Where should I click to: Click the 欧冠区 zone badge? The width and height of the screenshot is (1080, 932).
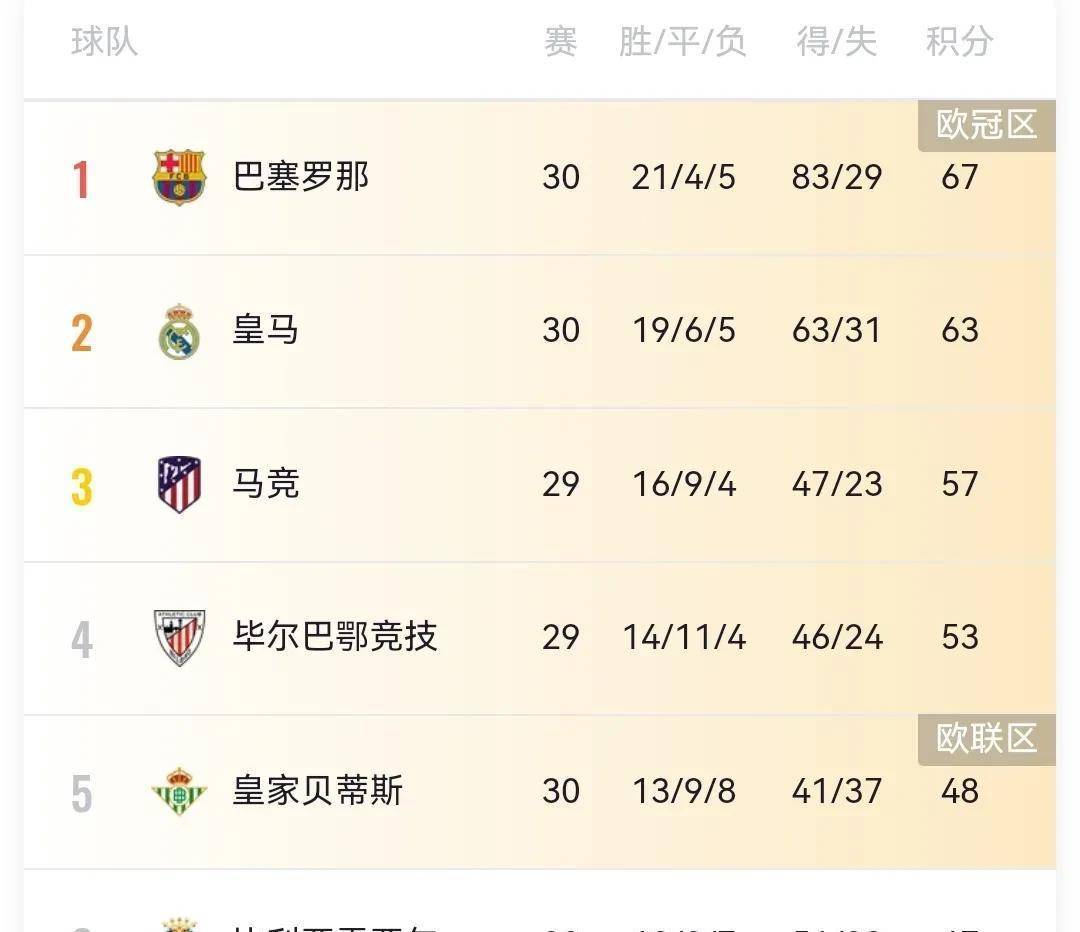point(986,125)
